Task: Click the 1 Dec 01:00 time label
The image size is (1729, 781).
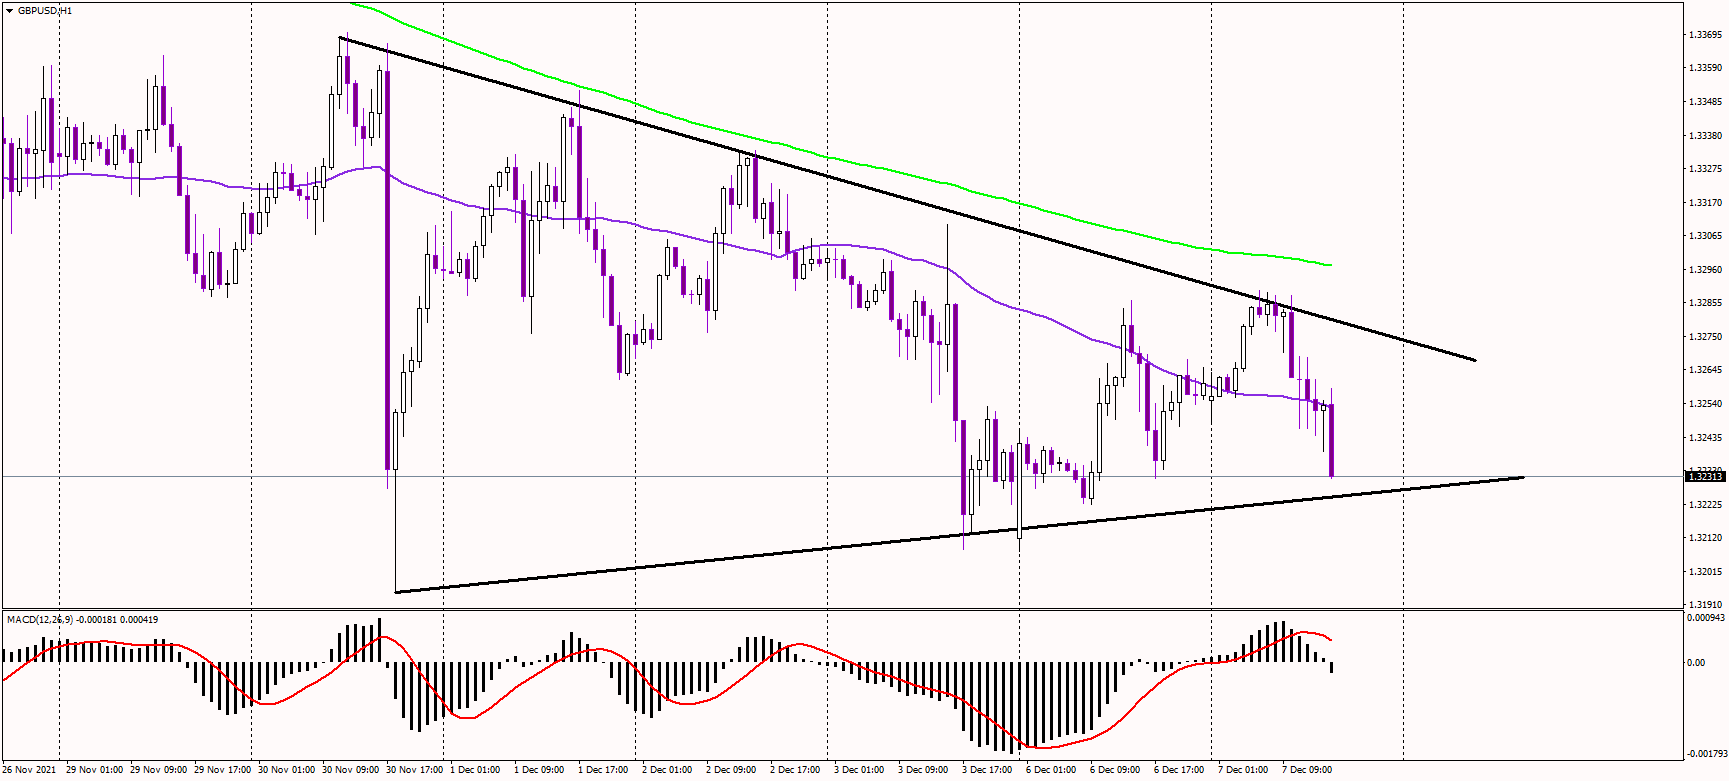Action: point(476,770)
